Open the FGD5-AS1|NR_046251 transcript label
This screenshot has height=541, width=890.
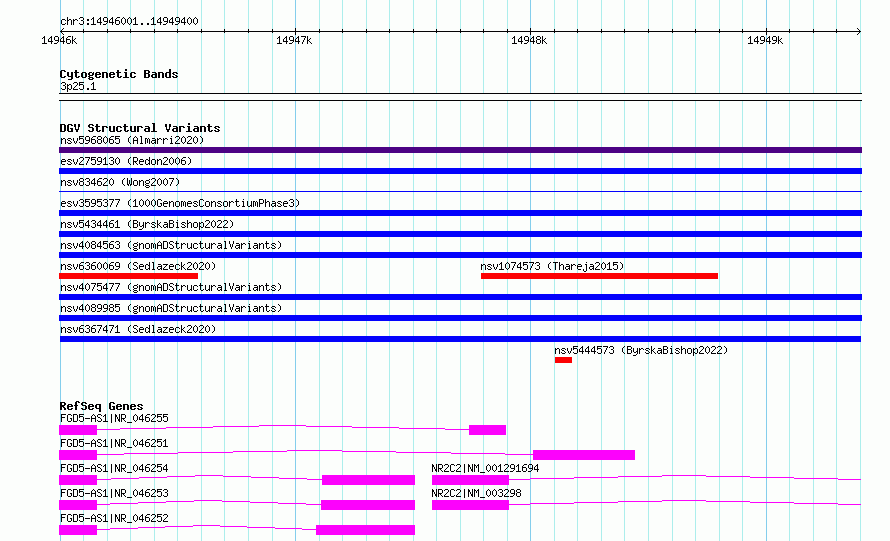[114, 443]
